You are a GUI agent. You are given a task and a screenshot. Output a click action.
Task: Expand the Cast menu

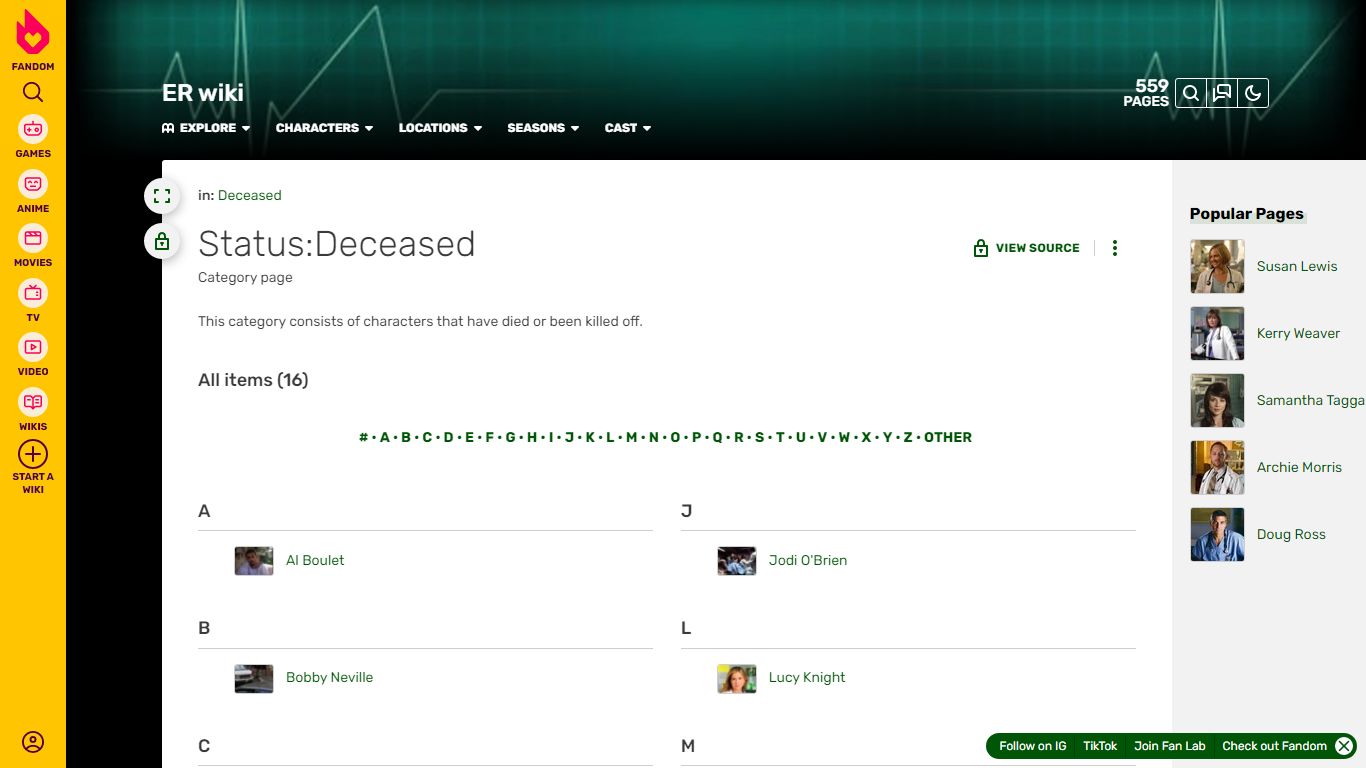(x=628, y=128)
